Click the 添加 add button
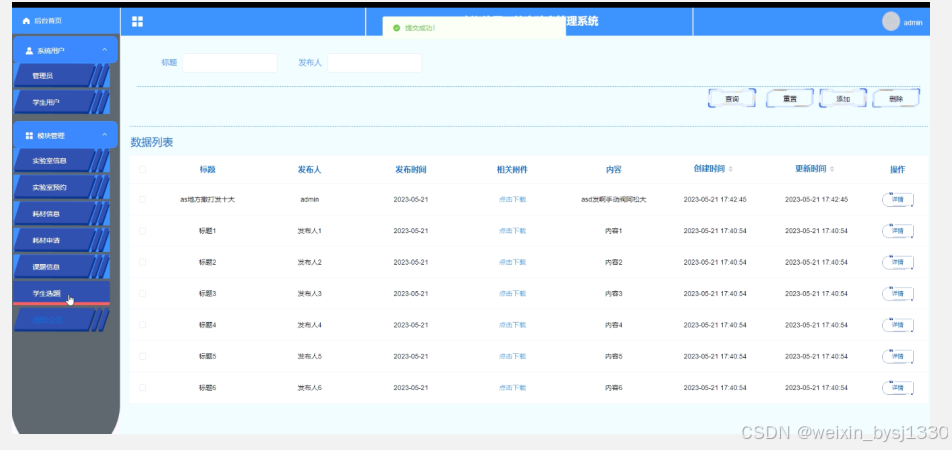This screenshot has height=450, width=952. click(843, 98)
